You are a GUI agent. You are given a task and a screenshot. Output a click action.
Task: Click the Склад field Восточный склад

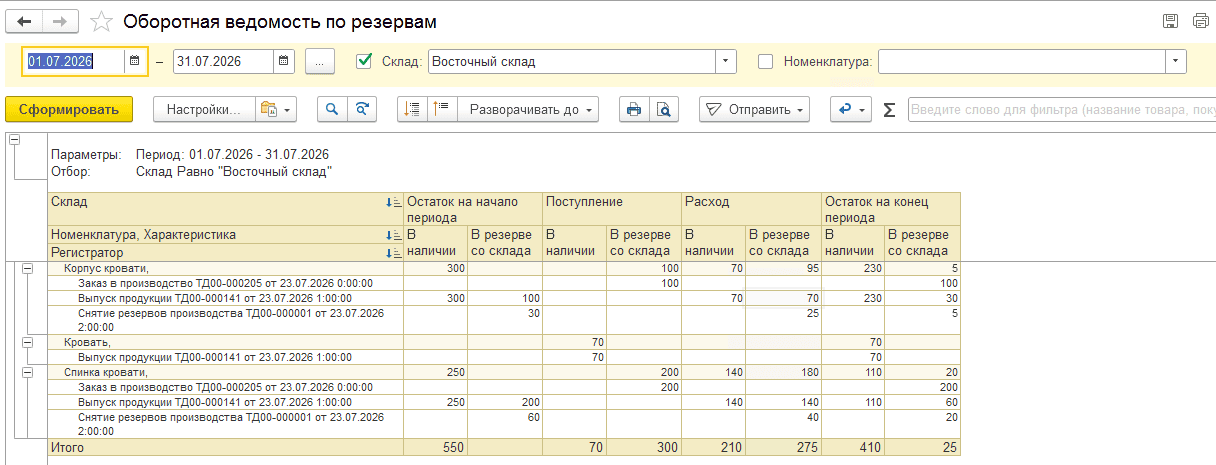point(572,61)
